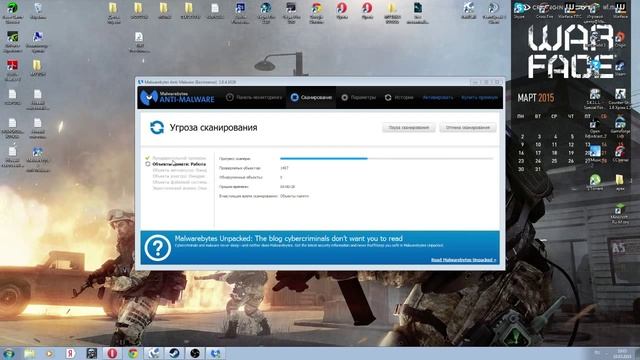This screenshot has width=640, height=360.
Task: Open Chrome from the taskbar
Action: (x=133, y=353)
